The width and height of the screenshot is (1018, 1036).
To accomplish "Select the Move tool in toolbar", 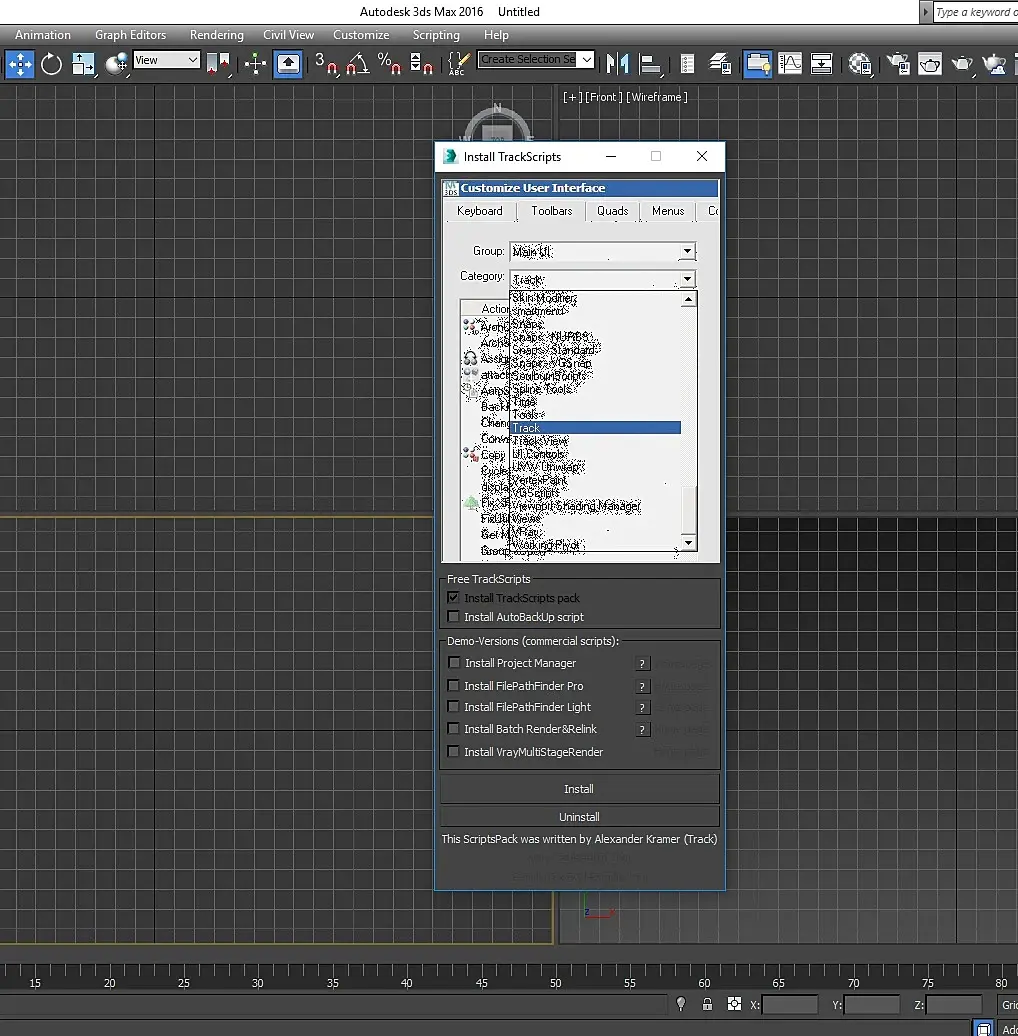I will tap(20, 64).
